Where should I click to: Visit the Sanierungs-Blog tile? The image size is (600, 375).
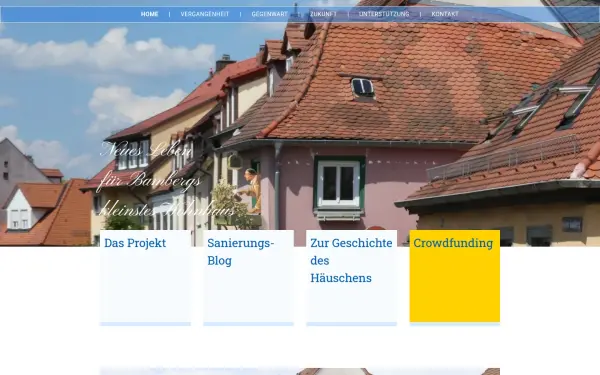(x=248, y=278)
